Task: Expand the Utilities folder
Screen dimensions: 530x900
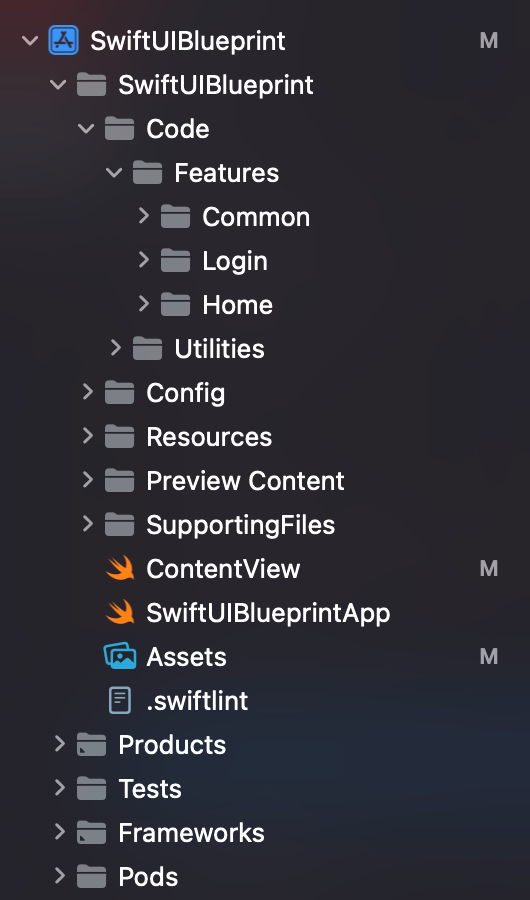Action: (x=115, y=348)
